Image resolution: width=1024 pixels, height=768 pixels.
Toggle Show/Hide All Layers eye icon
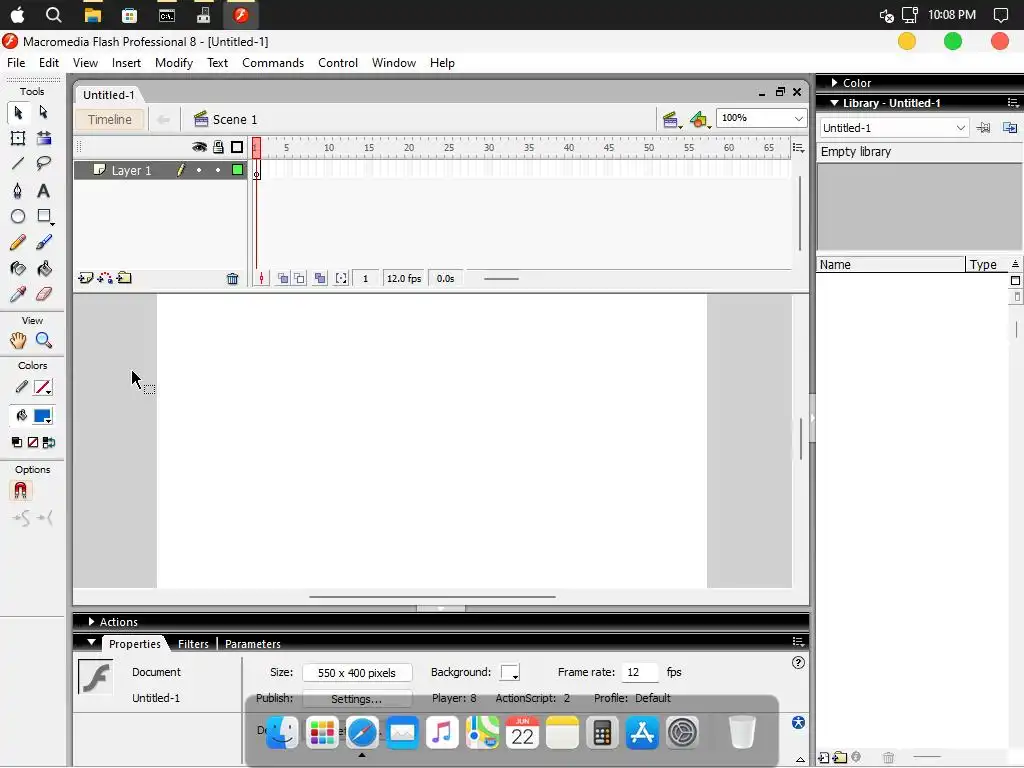pos(199,147)
